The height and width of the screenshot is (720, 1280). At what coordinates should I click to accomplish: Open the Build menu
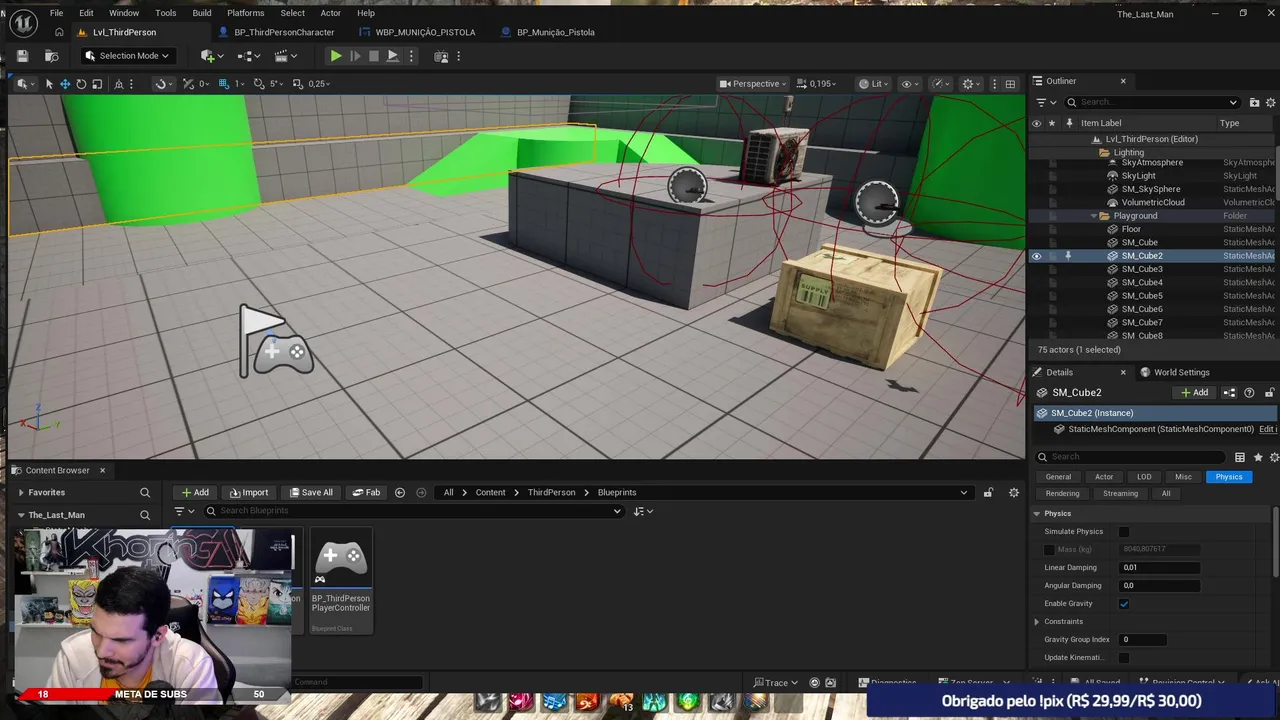pyautogui.click(x=202, y=13)
